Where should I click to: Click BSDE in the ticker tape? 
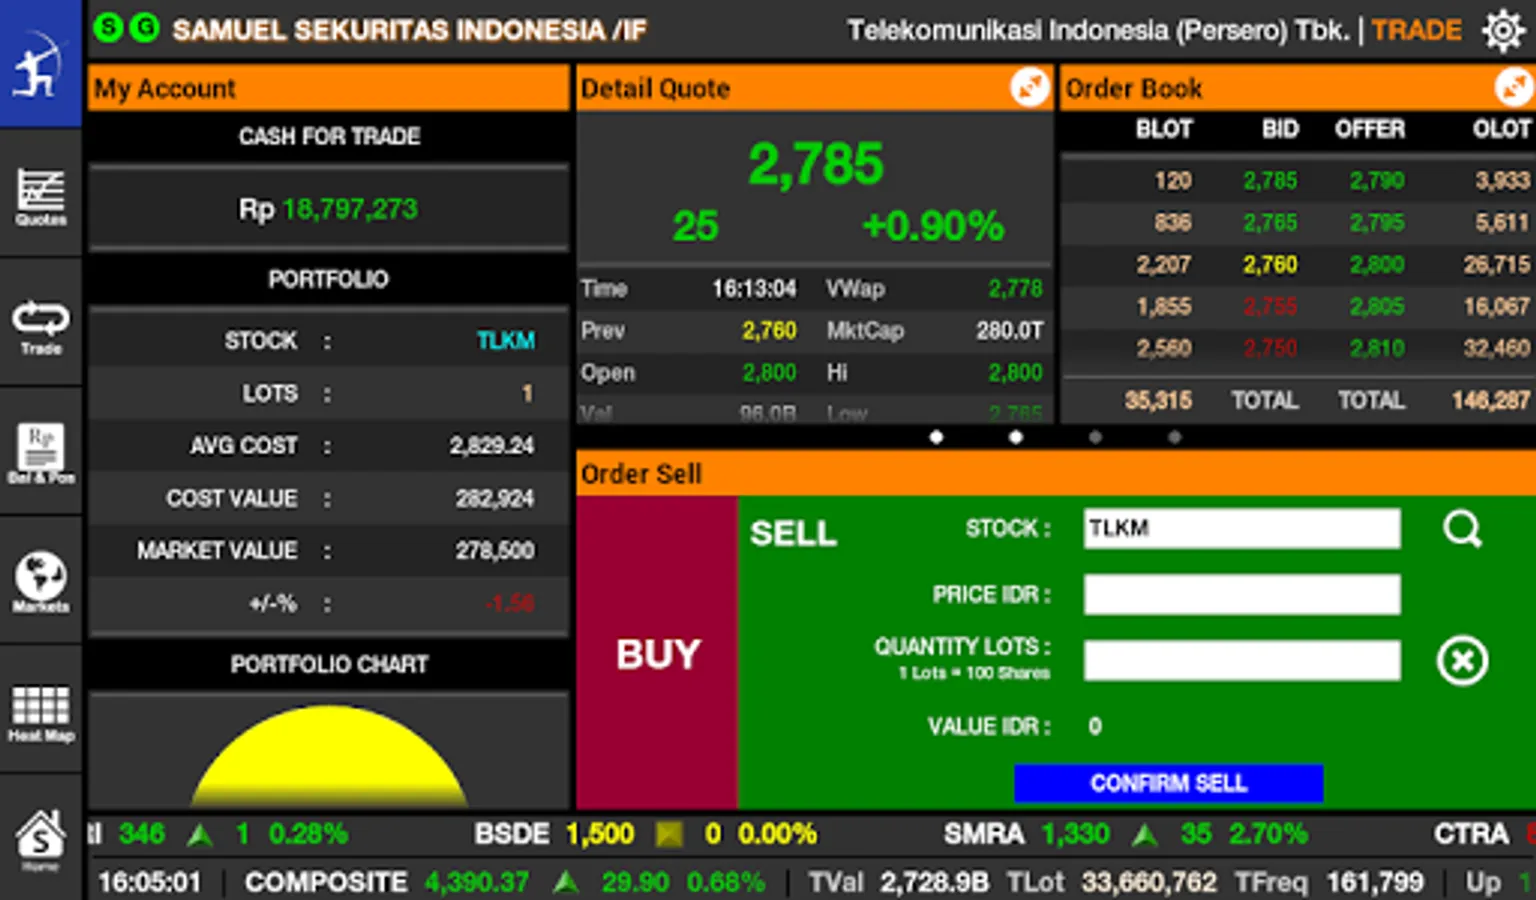click(x=511, y=834)
